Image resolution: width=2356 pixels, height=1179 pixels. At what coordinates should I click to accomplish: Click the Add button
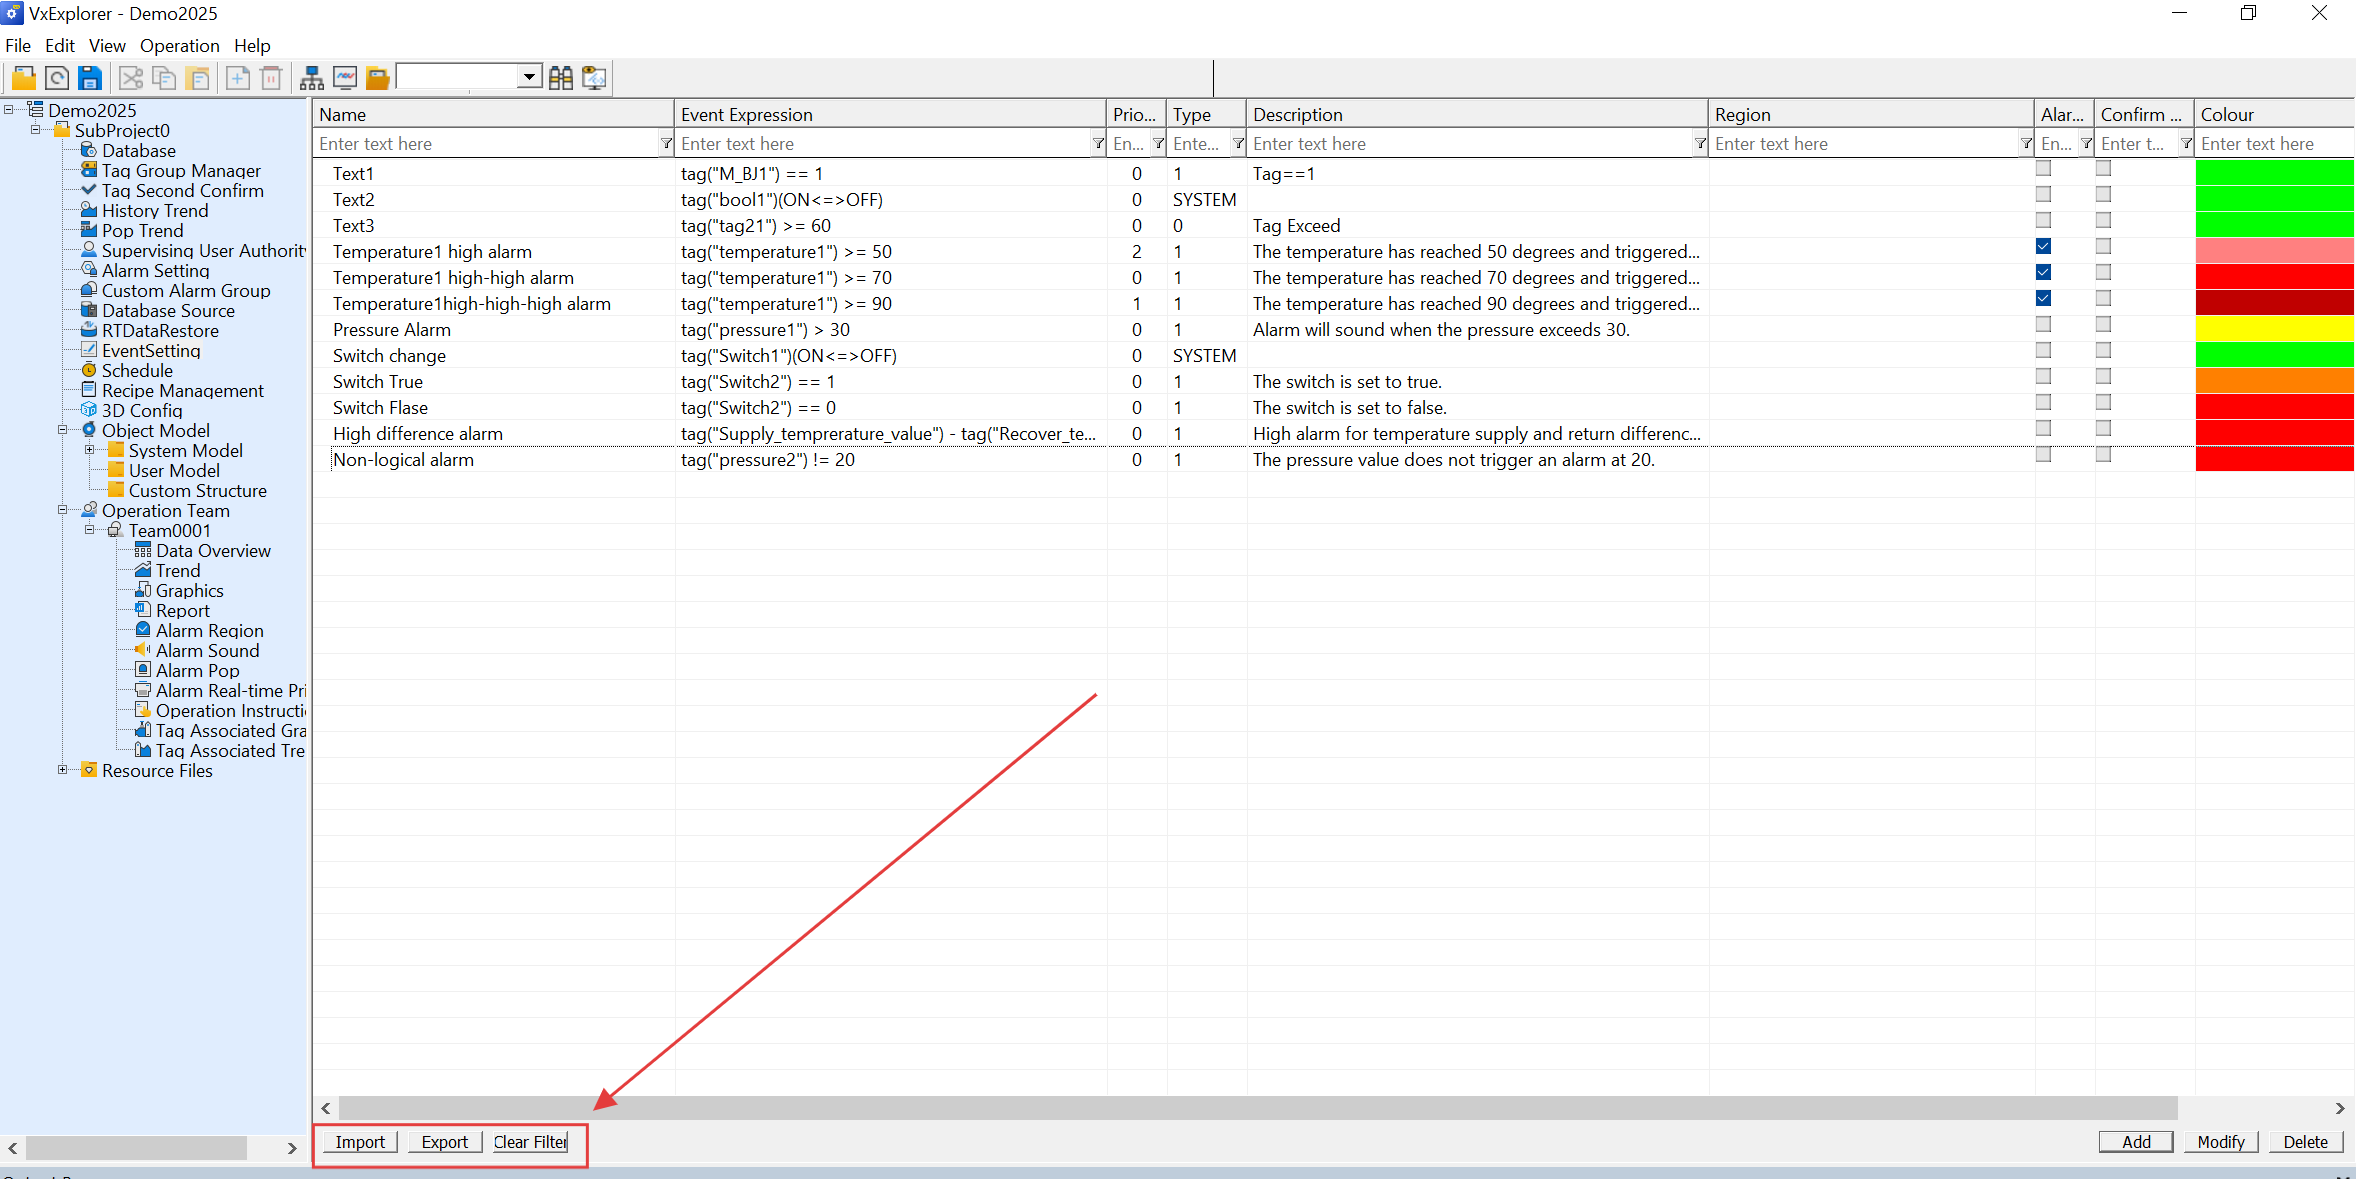pos(2136,1142)
